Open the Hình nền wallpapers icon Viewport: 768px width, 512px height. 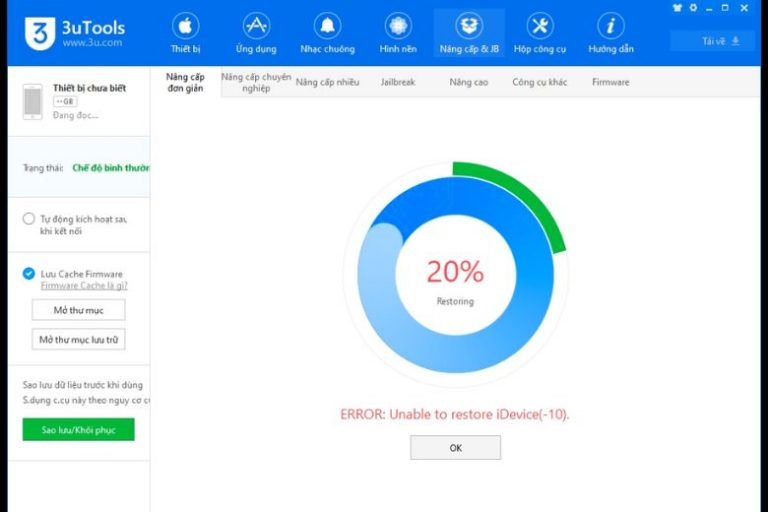click(398, 26)
